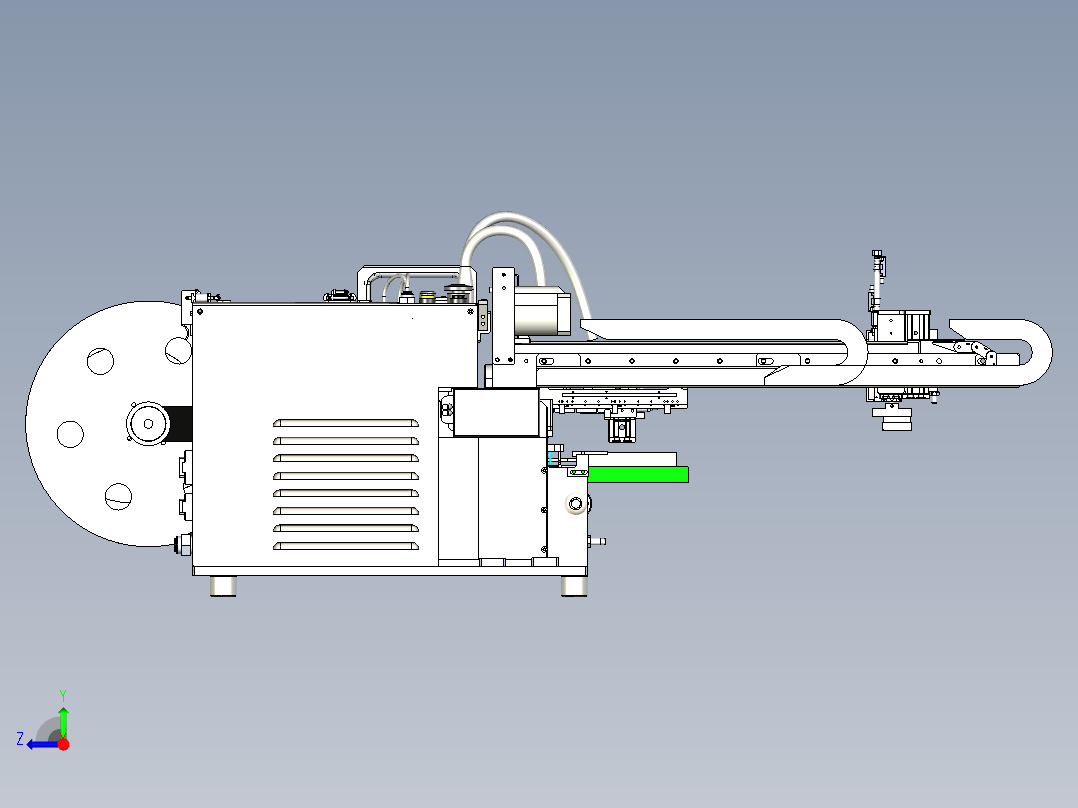
Task: Select the black belt strip beside the reel hub
Action: click(180, 424)
